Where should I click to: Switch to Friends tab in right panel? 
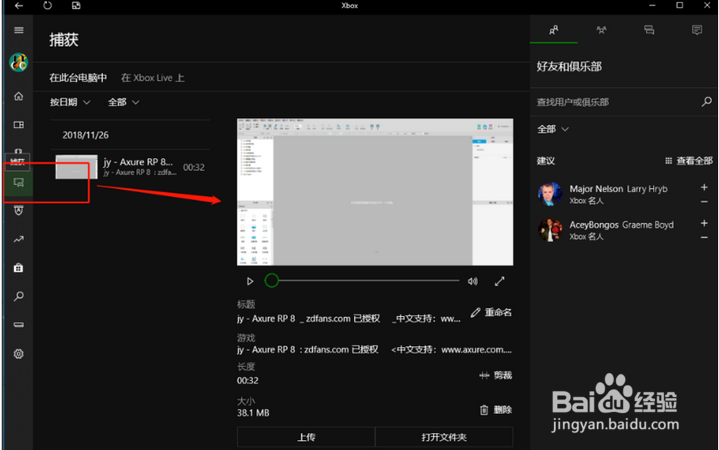[553, 30]
